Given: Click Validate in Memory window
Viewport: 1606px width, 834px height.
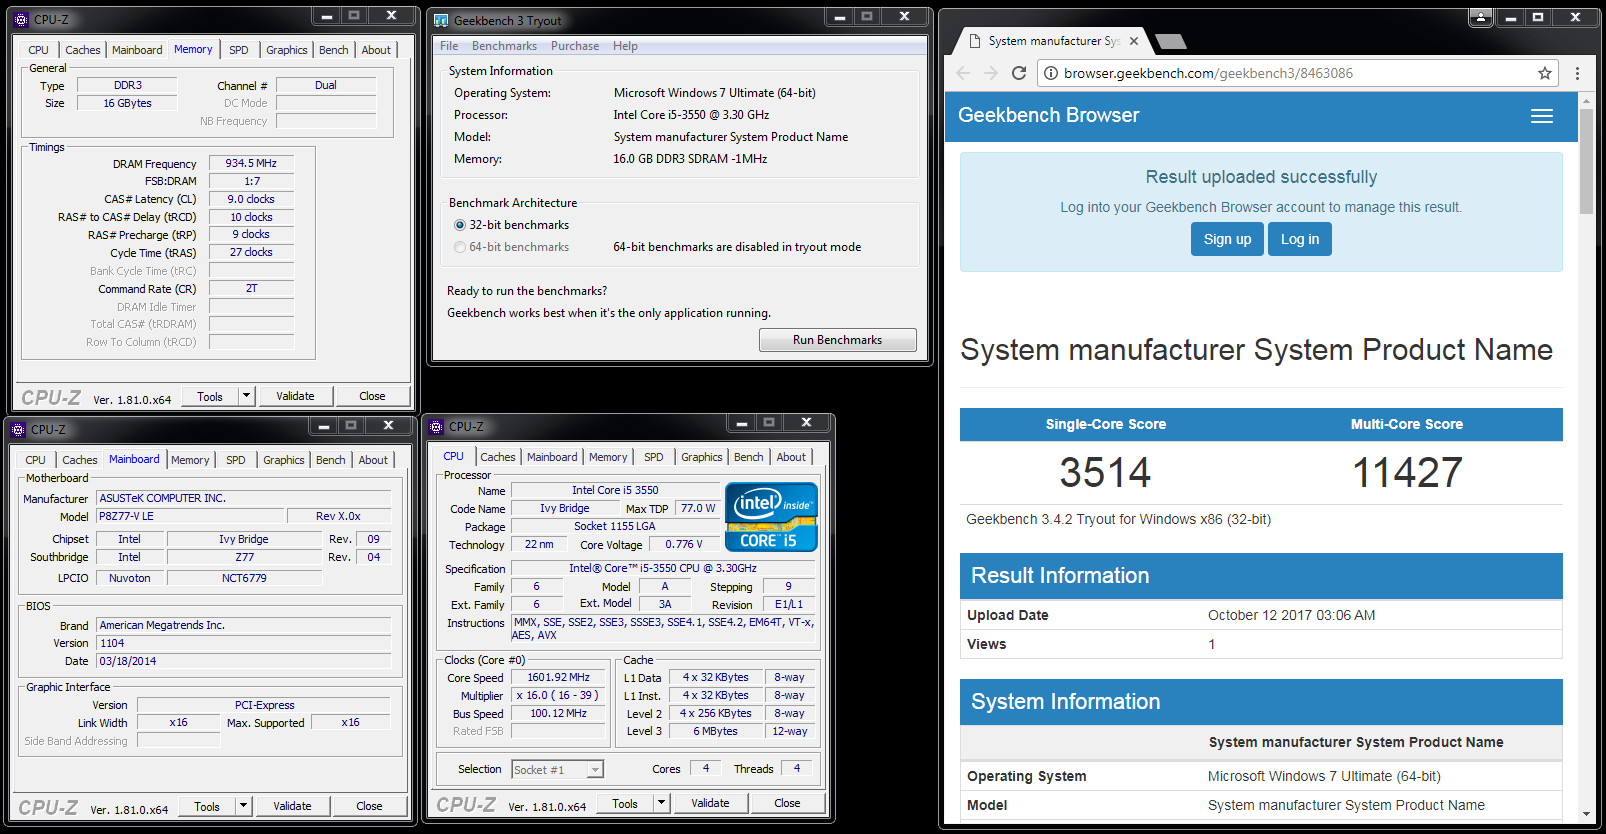Looking at the screenshot, I should 295,396.
